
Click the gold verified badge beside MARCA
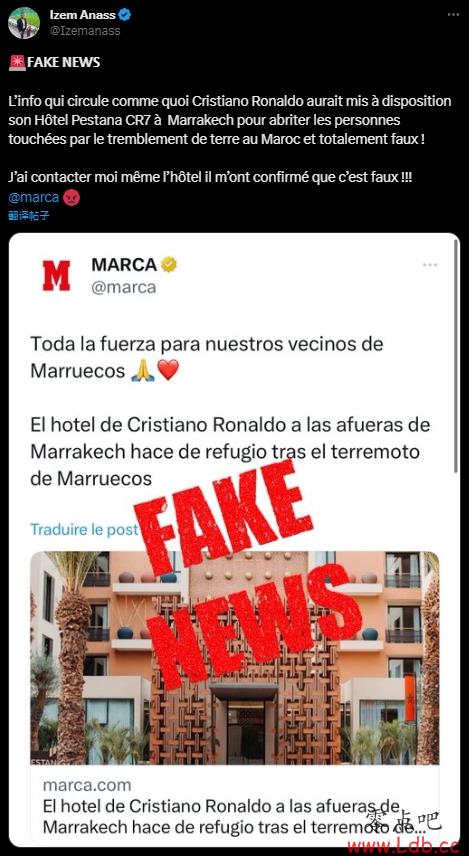169,265
